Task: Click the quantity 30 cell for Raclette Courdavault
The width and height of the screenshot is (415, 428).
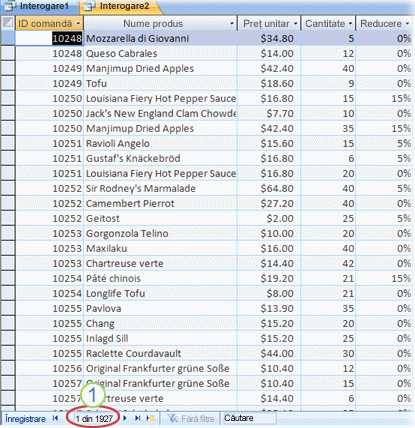Action: pyautogui.click(x=328, y=353)
